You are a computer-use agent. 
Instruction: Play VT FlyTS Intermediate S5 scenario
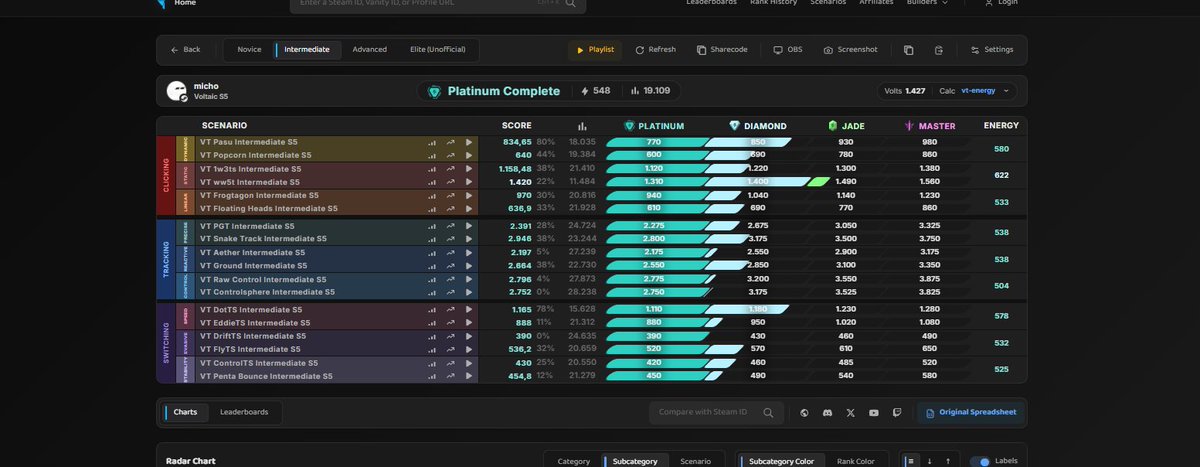click(x=469, y=349)
